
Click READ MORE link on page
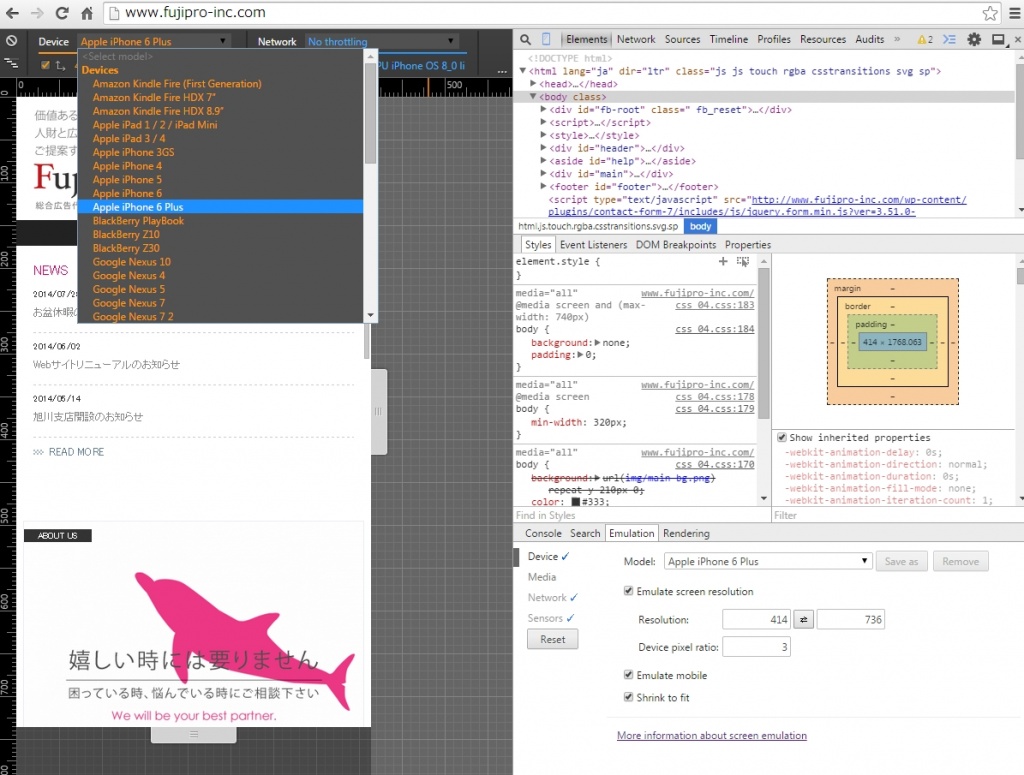click(76, 452)
